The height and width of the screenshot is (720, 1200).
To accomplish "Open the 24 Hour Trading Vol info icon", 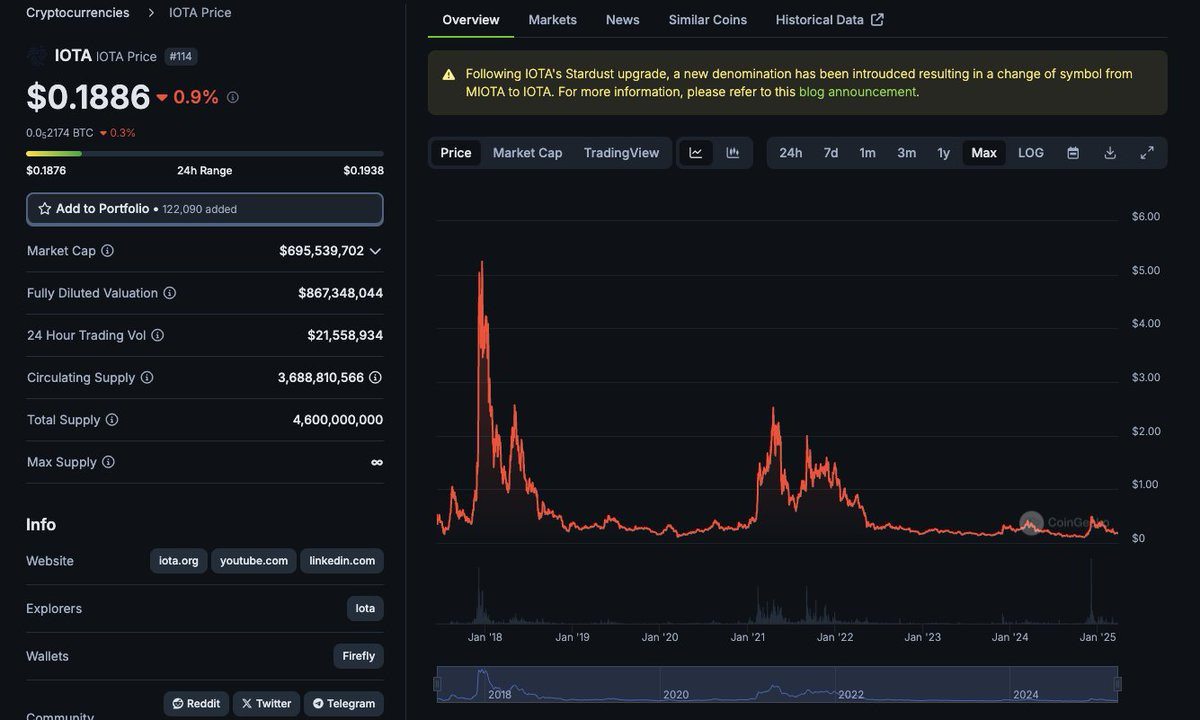I will coord(158,335).
